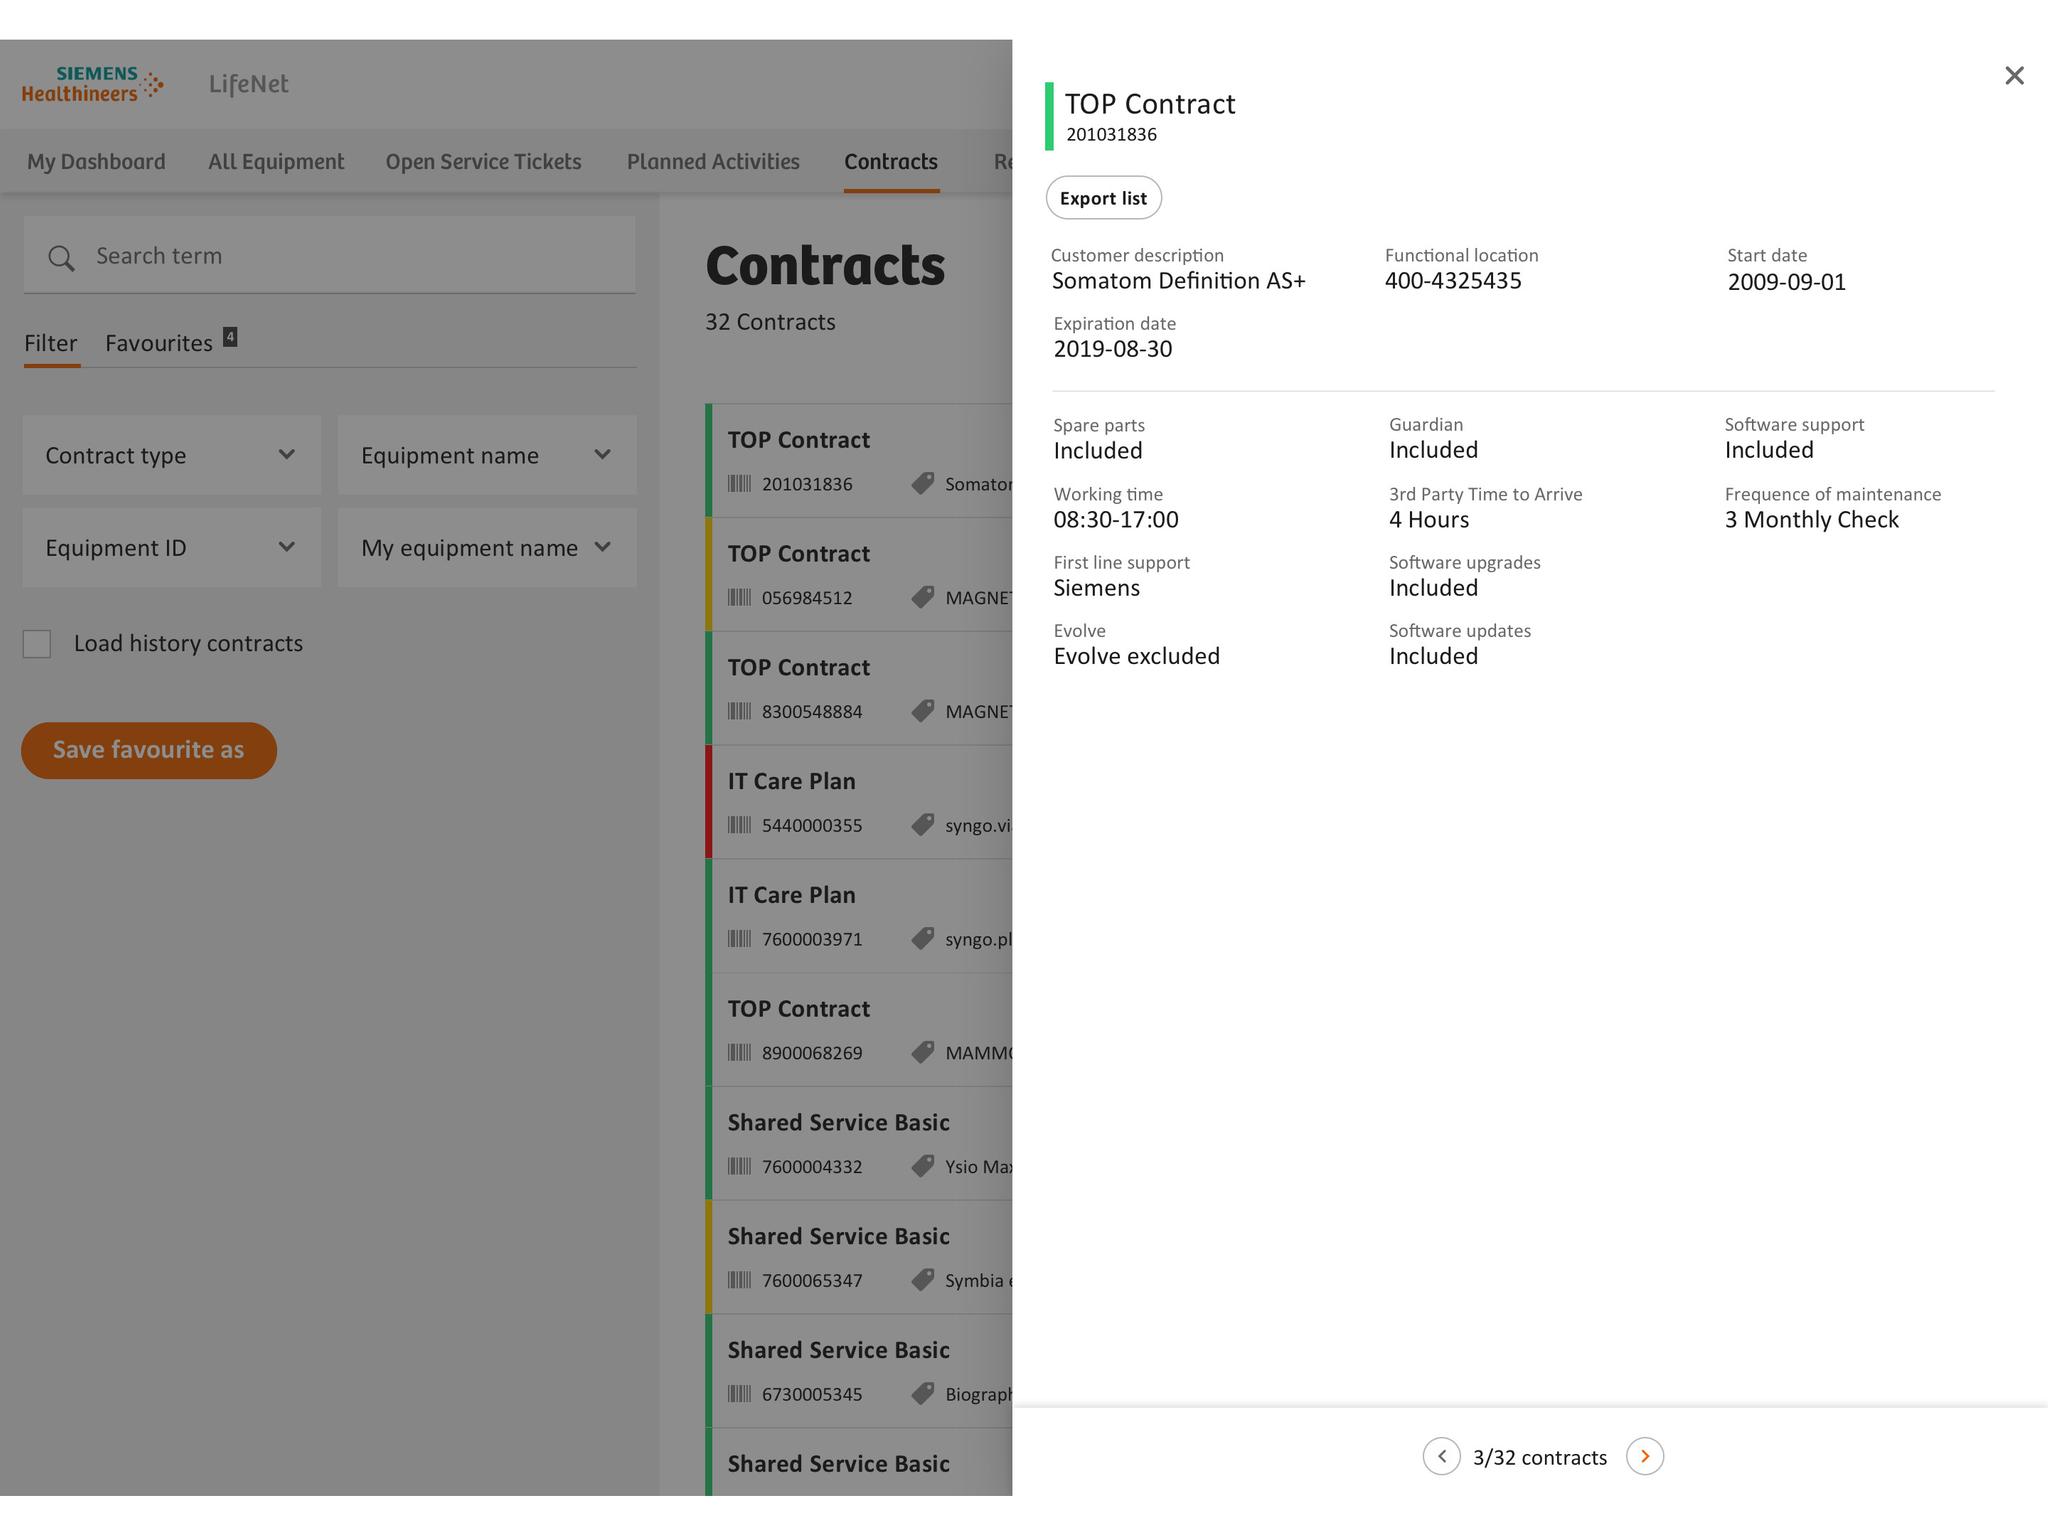This screenshot has width=2048, height=1536.
Task: Click tag icon in 7600004332 row
Action: pyautogui.click(x=922, y=1166)
